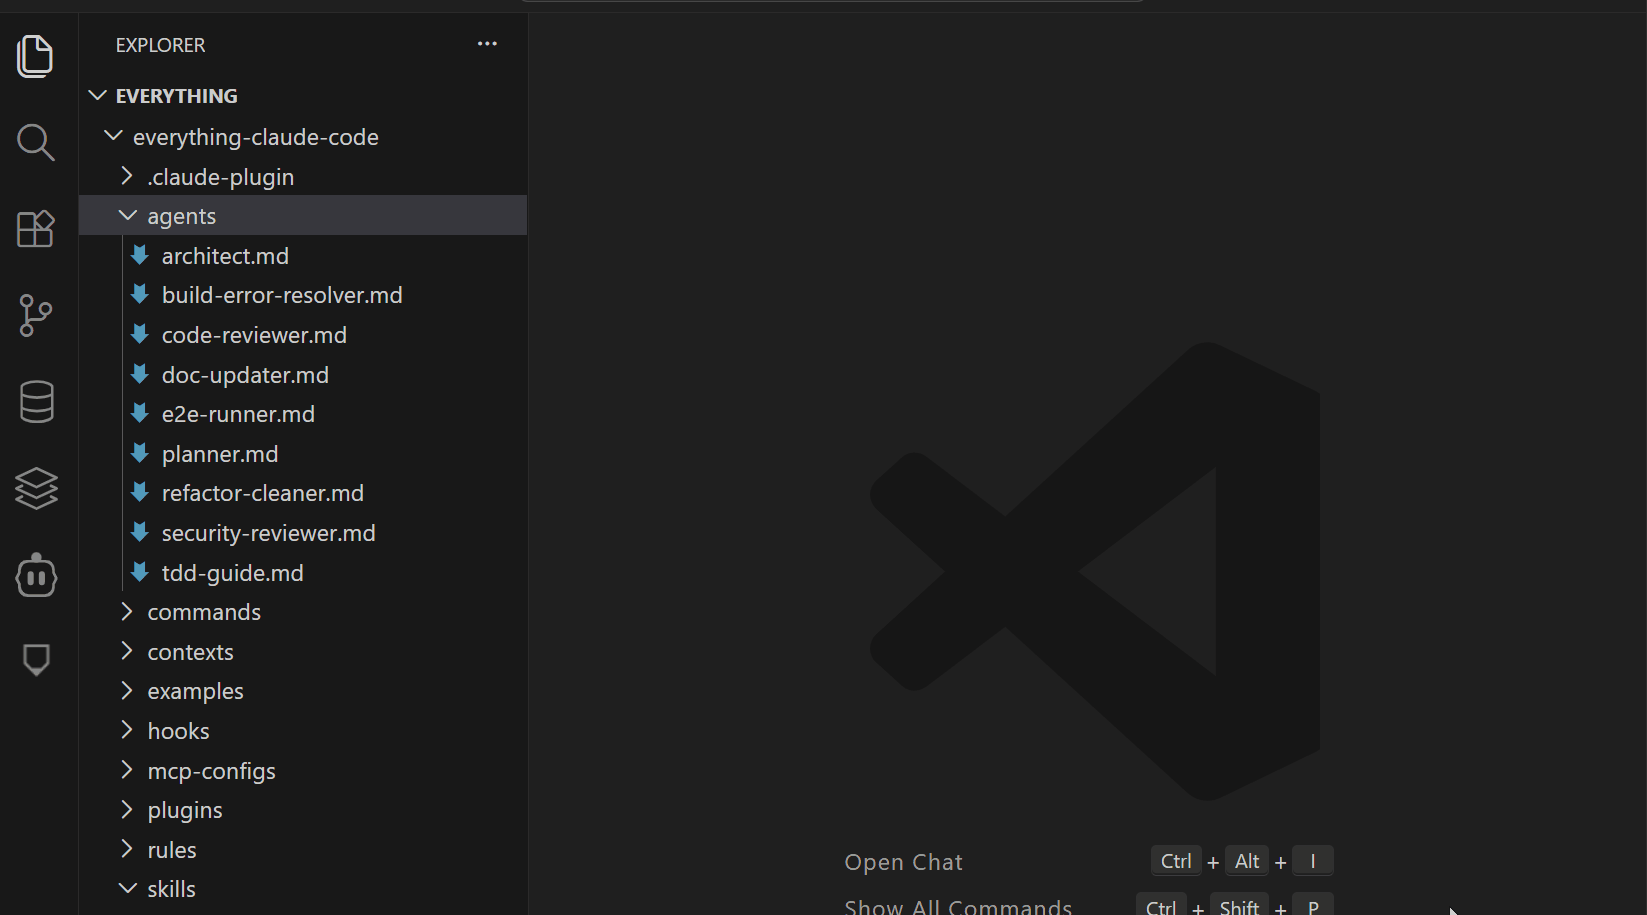Select the hooks folder label
1647x915 pixels.
click(x=179, y=731)
